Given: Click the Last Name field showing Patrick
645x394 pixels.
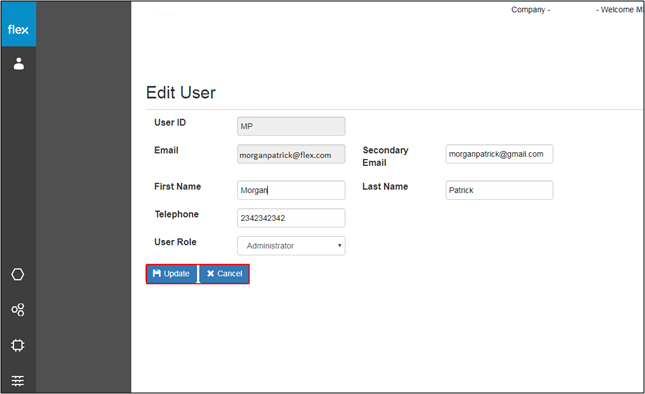Looking at the screenshot, I should click(x=499, y=190).
